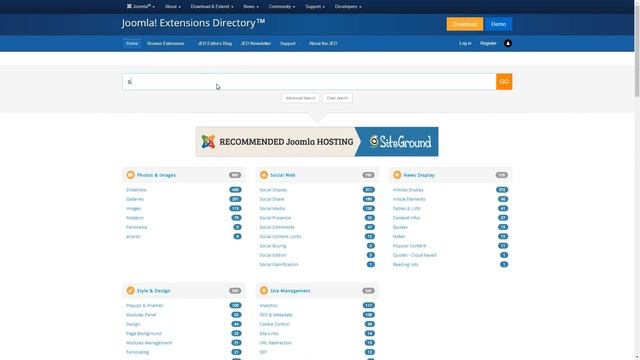The height and width of the screenshot is (360, 640).
Task: Click the blue Demo button
Action: click(x=498, y=24)
